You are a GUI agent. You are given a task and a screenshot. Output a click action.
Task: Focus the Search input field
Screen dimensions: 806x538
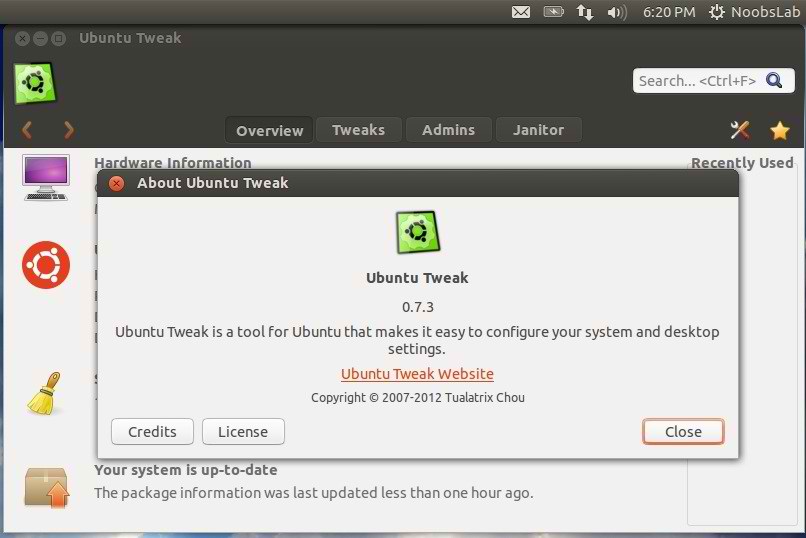click(713, 81)
